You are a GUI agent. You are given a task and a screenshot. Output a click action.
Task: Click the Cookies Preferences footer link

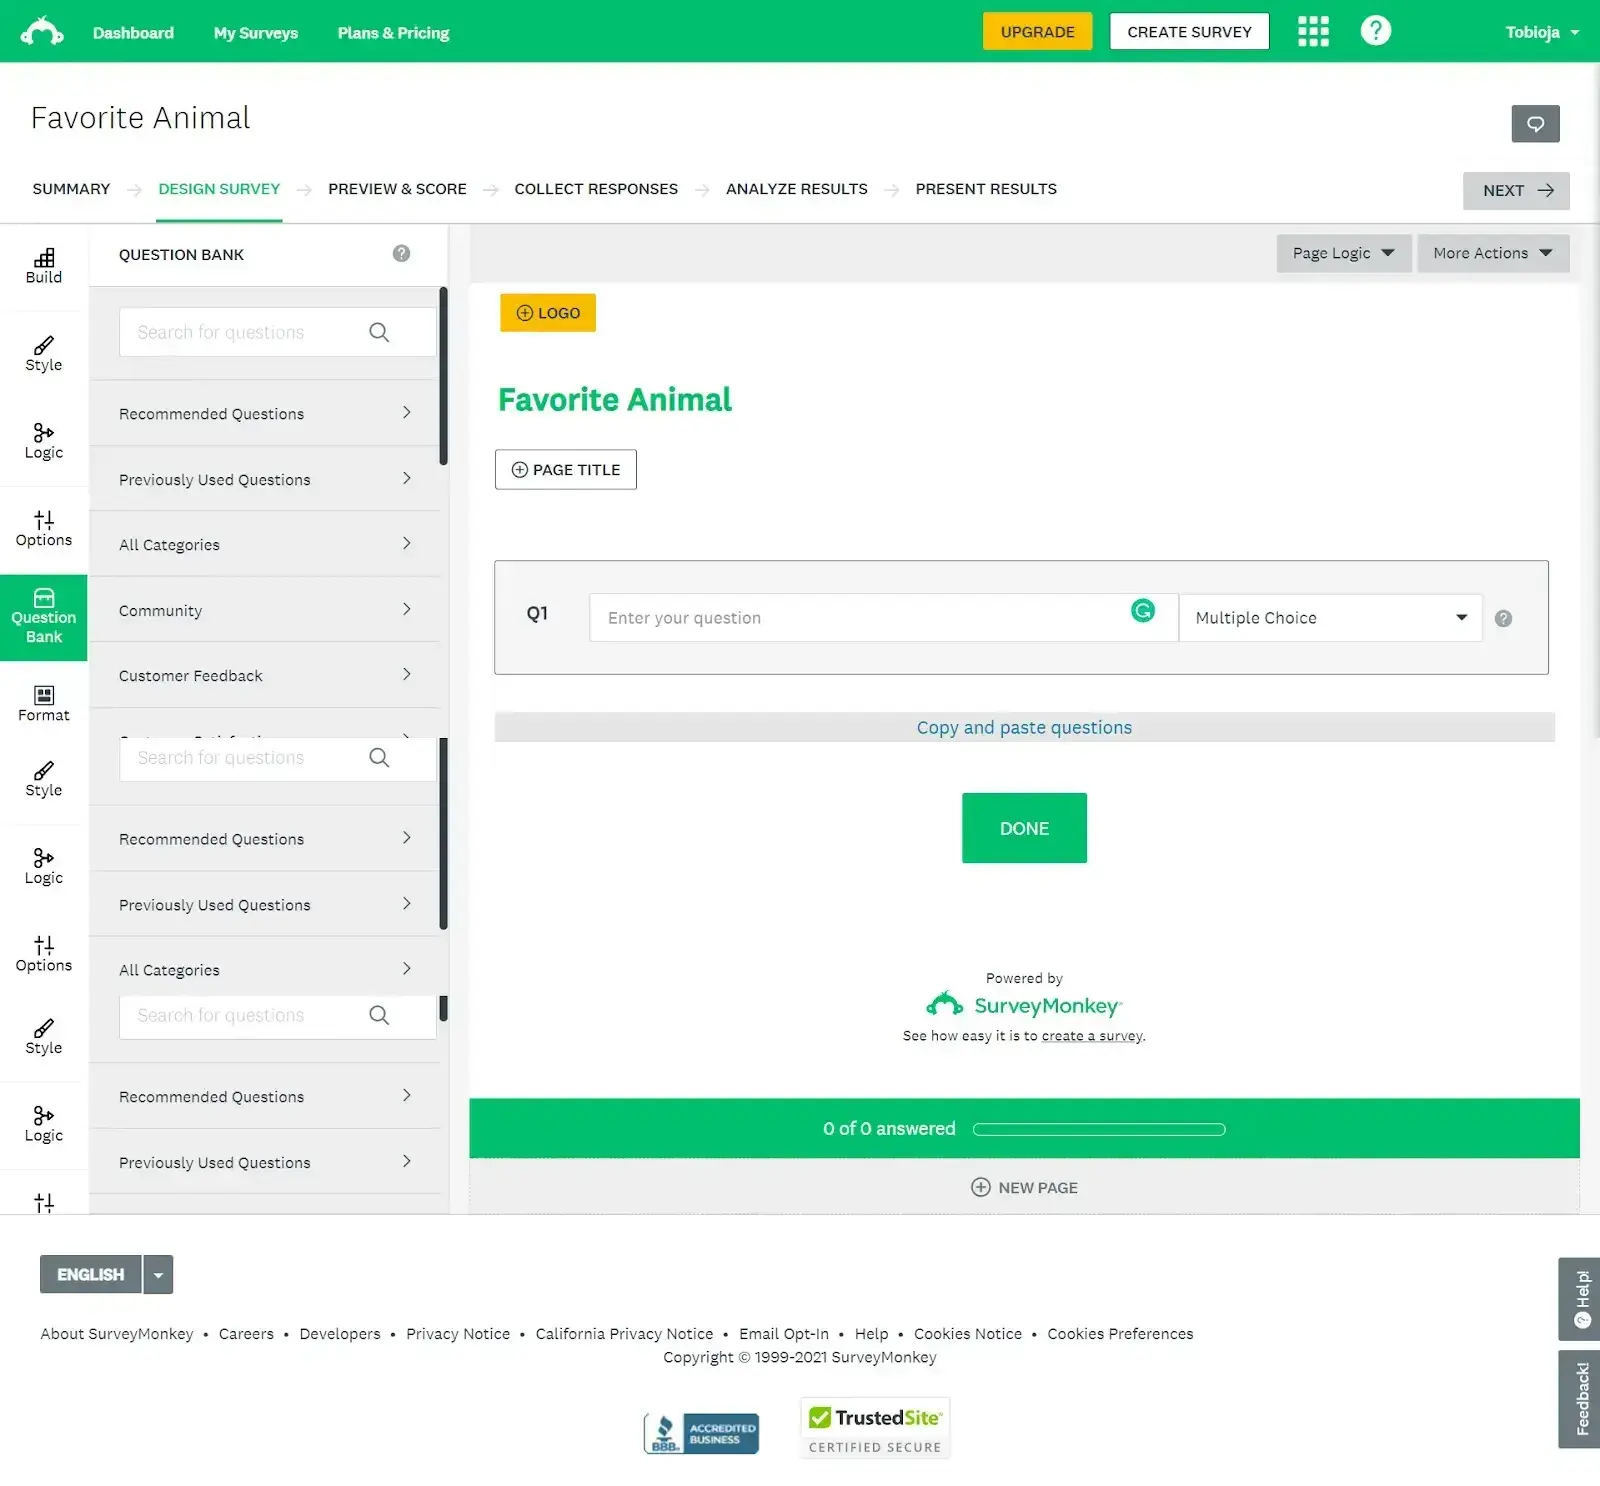point(1119,1333)
